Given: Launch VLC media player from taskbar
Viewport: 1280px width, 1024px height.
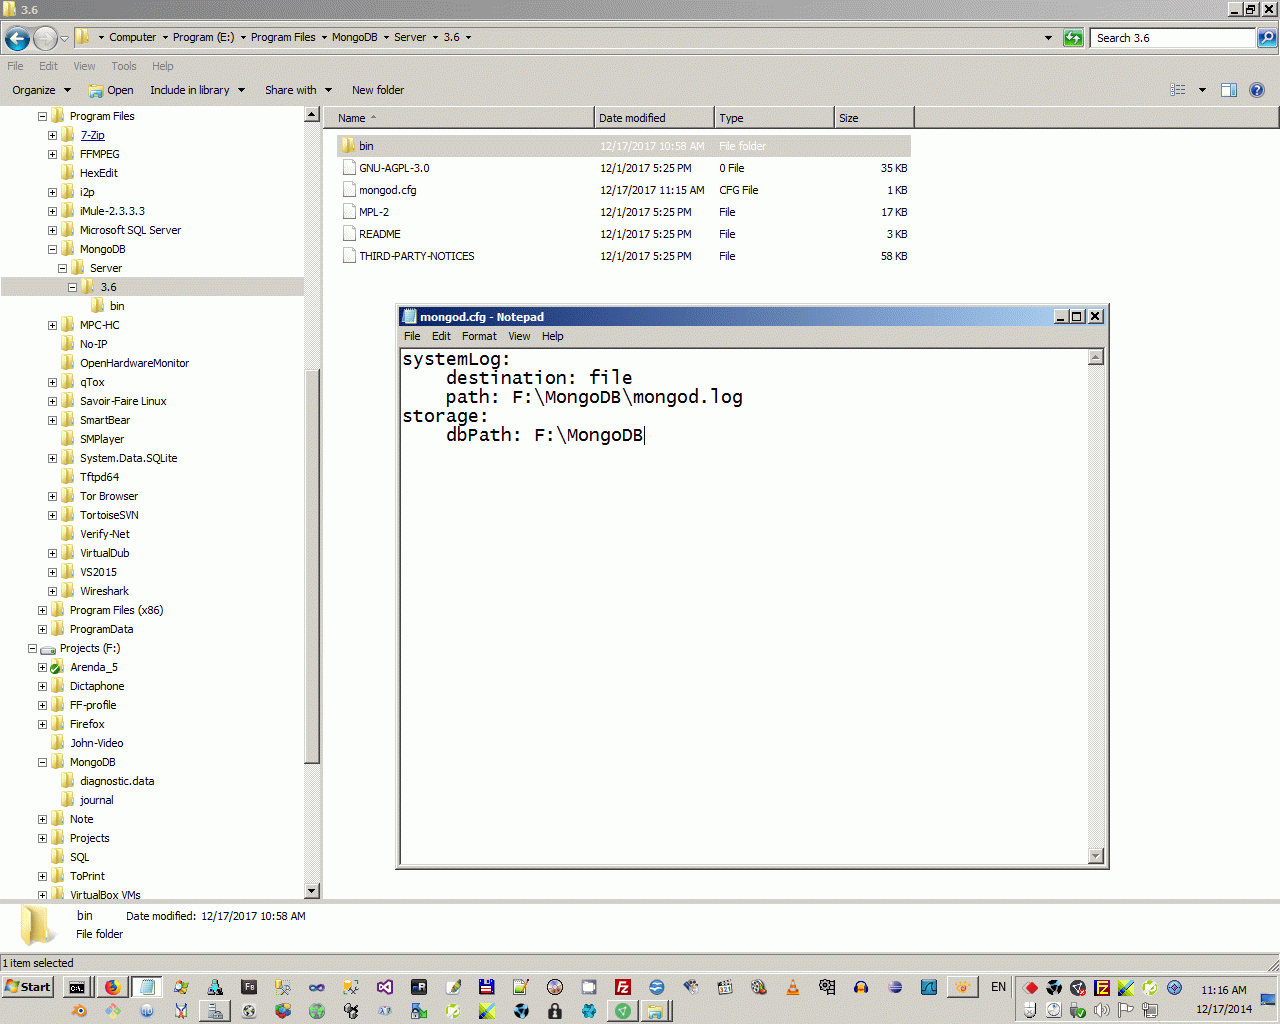Looking at the screenshot, I should [x=793, y=987].
